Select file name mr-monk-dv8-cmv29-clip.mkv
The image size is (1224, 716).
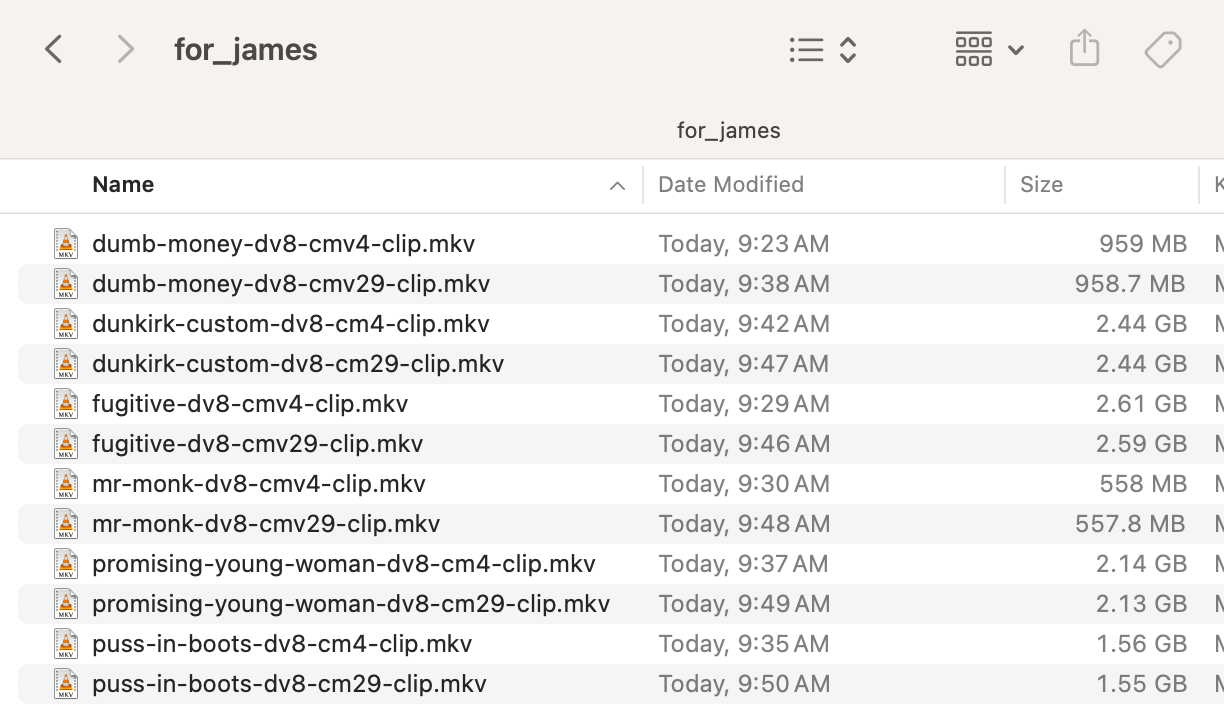tap(266, 523)
